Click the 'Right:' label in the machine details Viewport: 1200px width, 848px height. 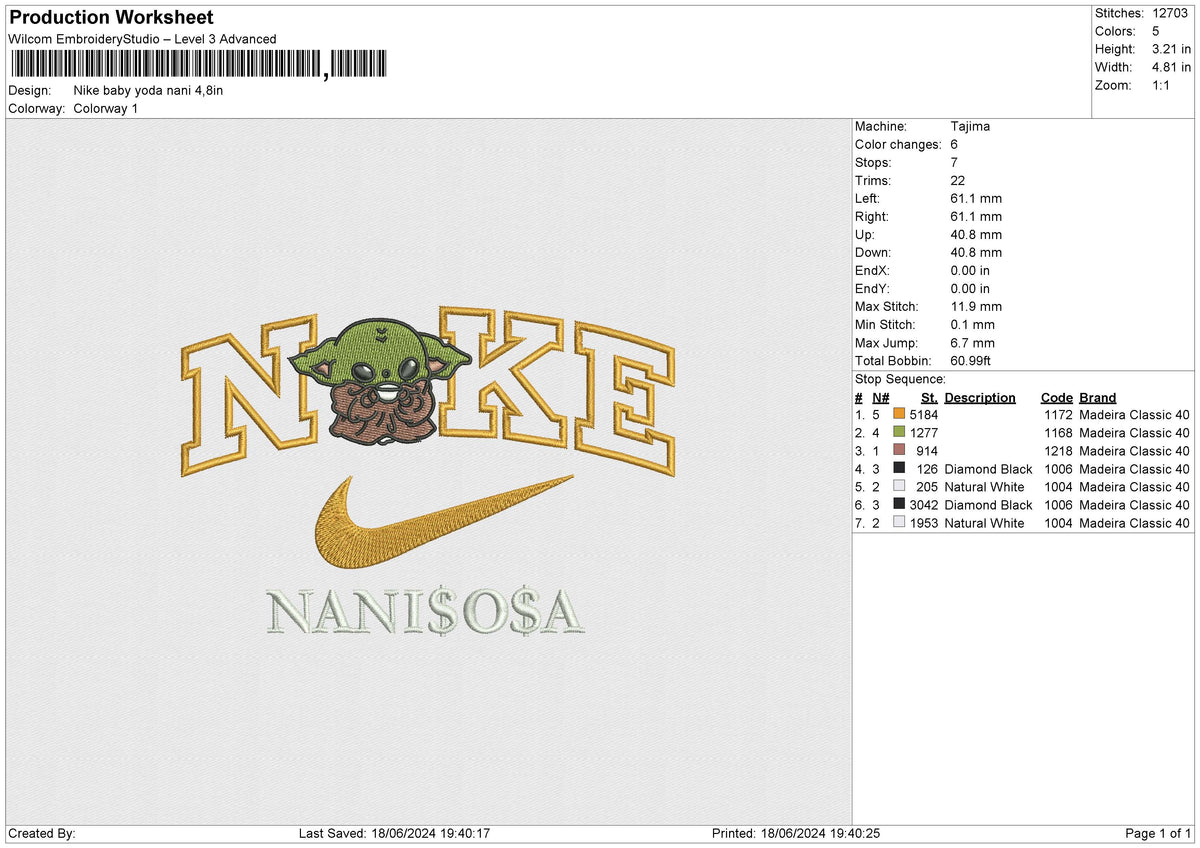pos(872,217)
